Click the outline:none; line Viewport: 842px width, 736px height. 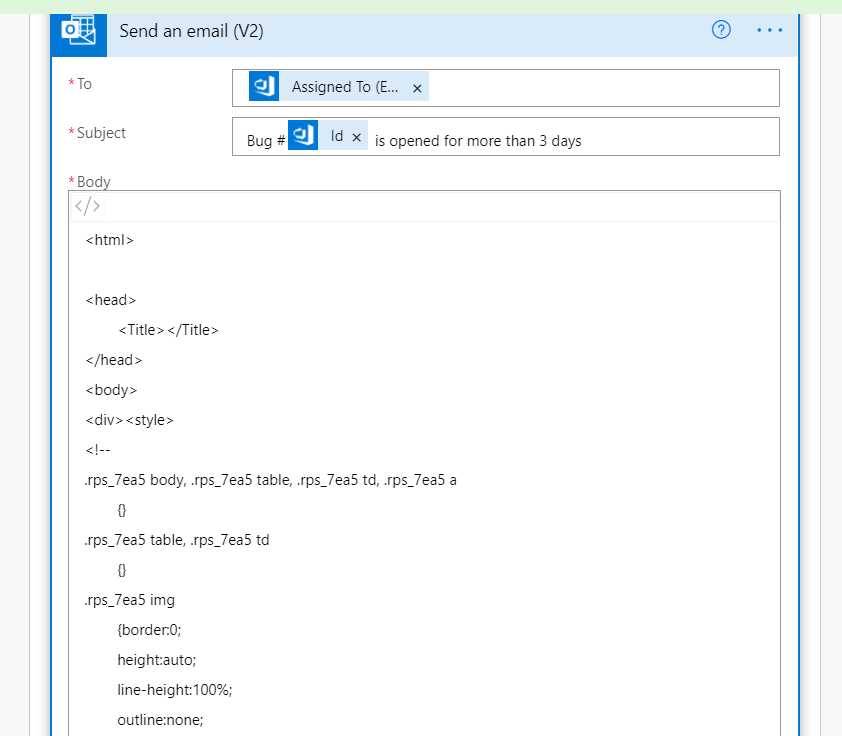point(160,720)
